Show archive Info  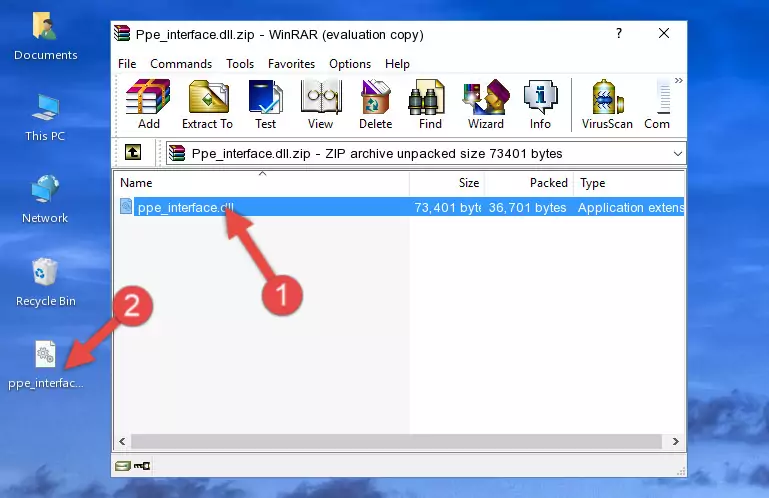pos(540,105)
